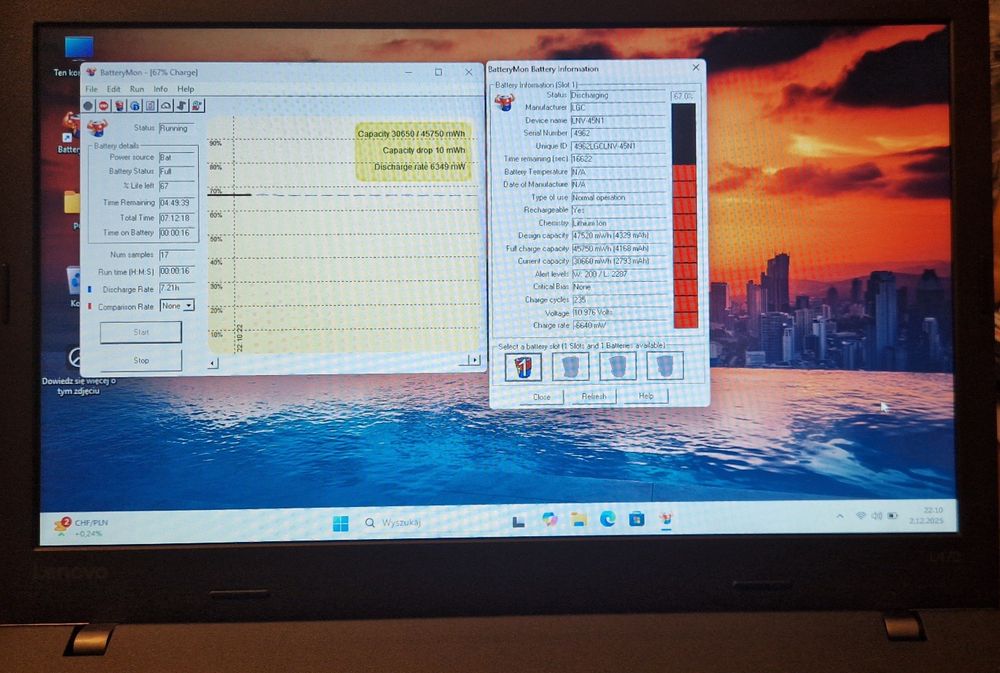Click Refresh in Battery Information dialog
The height and width of the screenshot is (673, 1000).
coord(594,396)
